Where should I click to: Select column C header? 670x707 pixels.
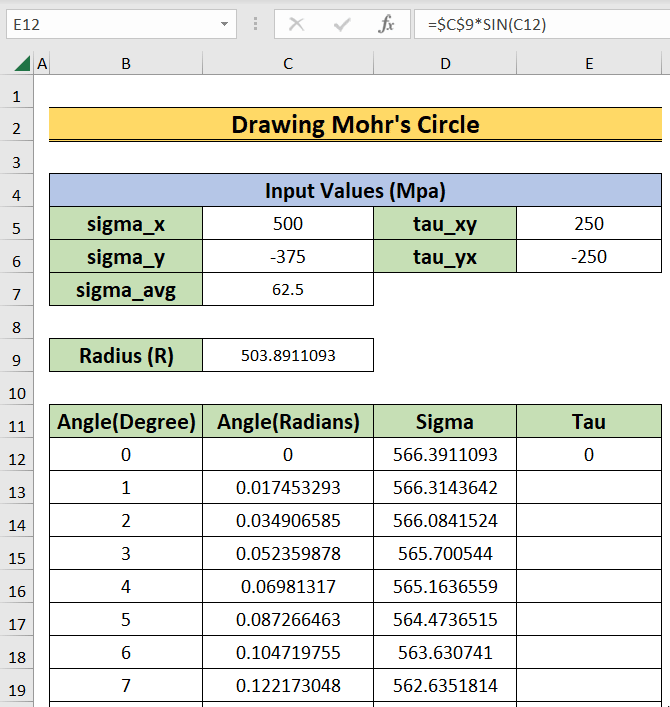coord(288,64)
